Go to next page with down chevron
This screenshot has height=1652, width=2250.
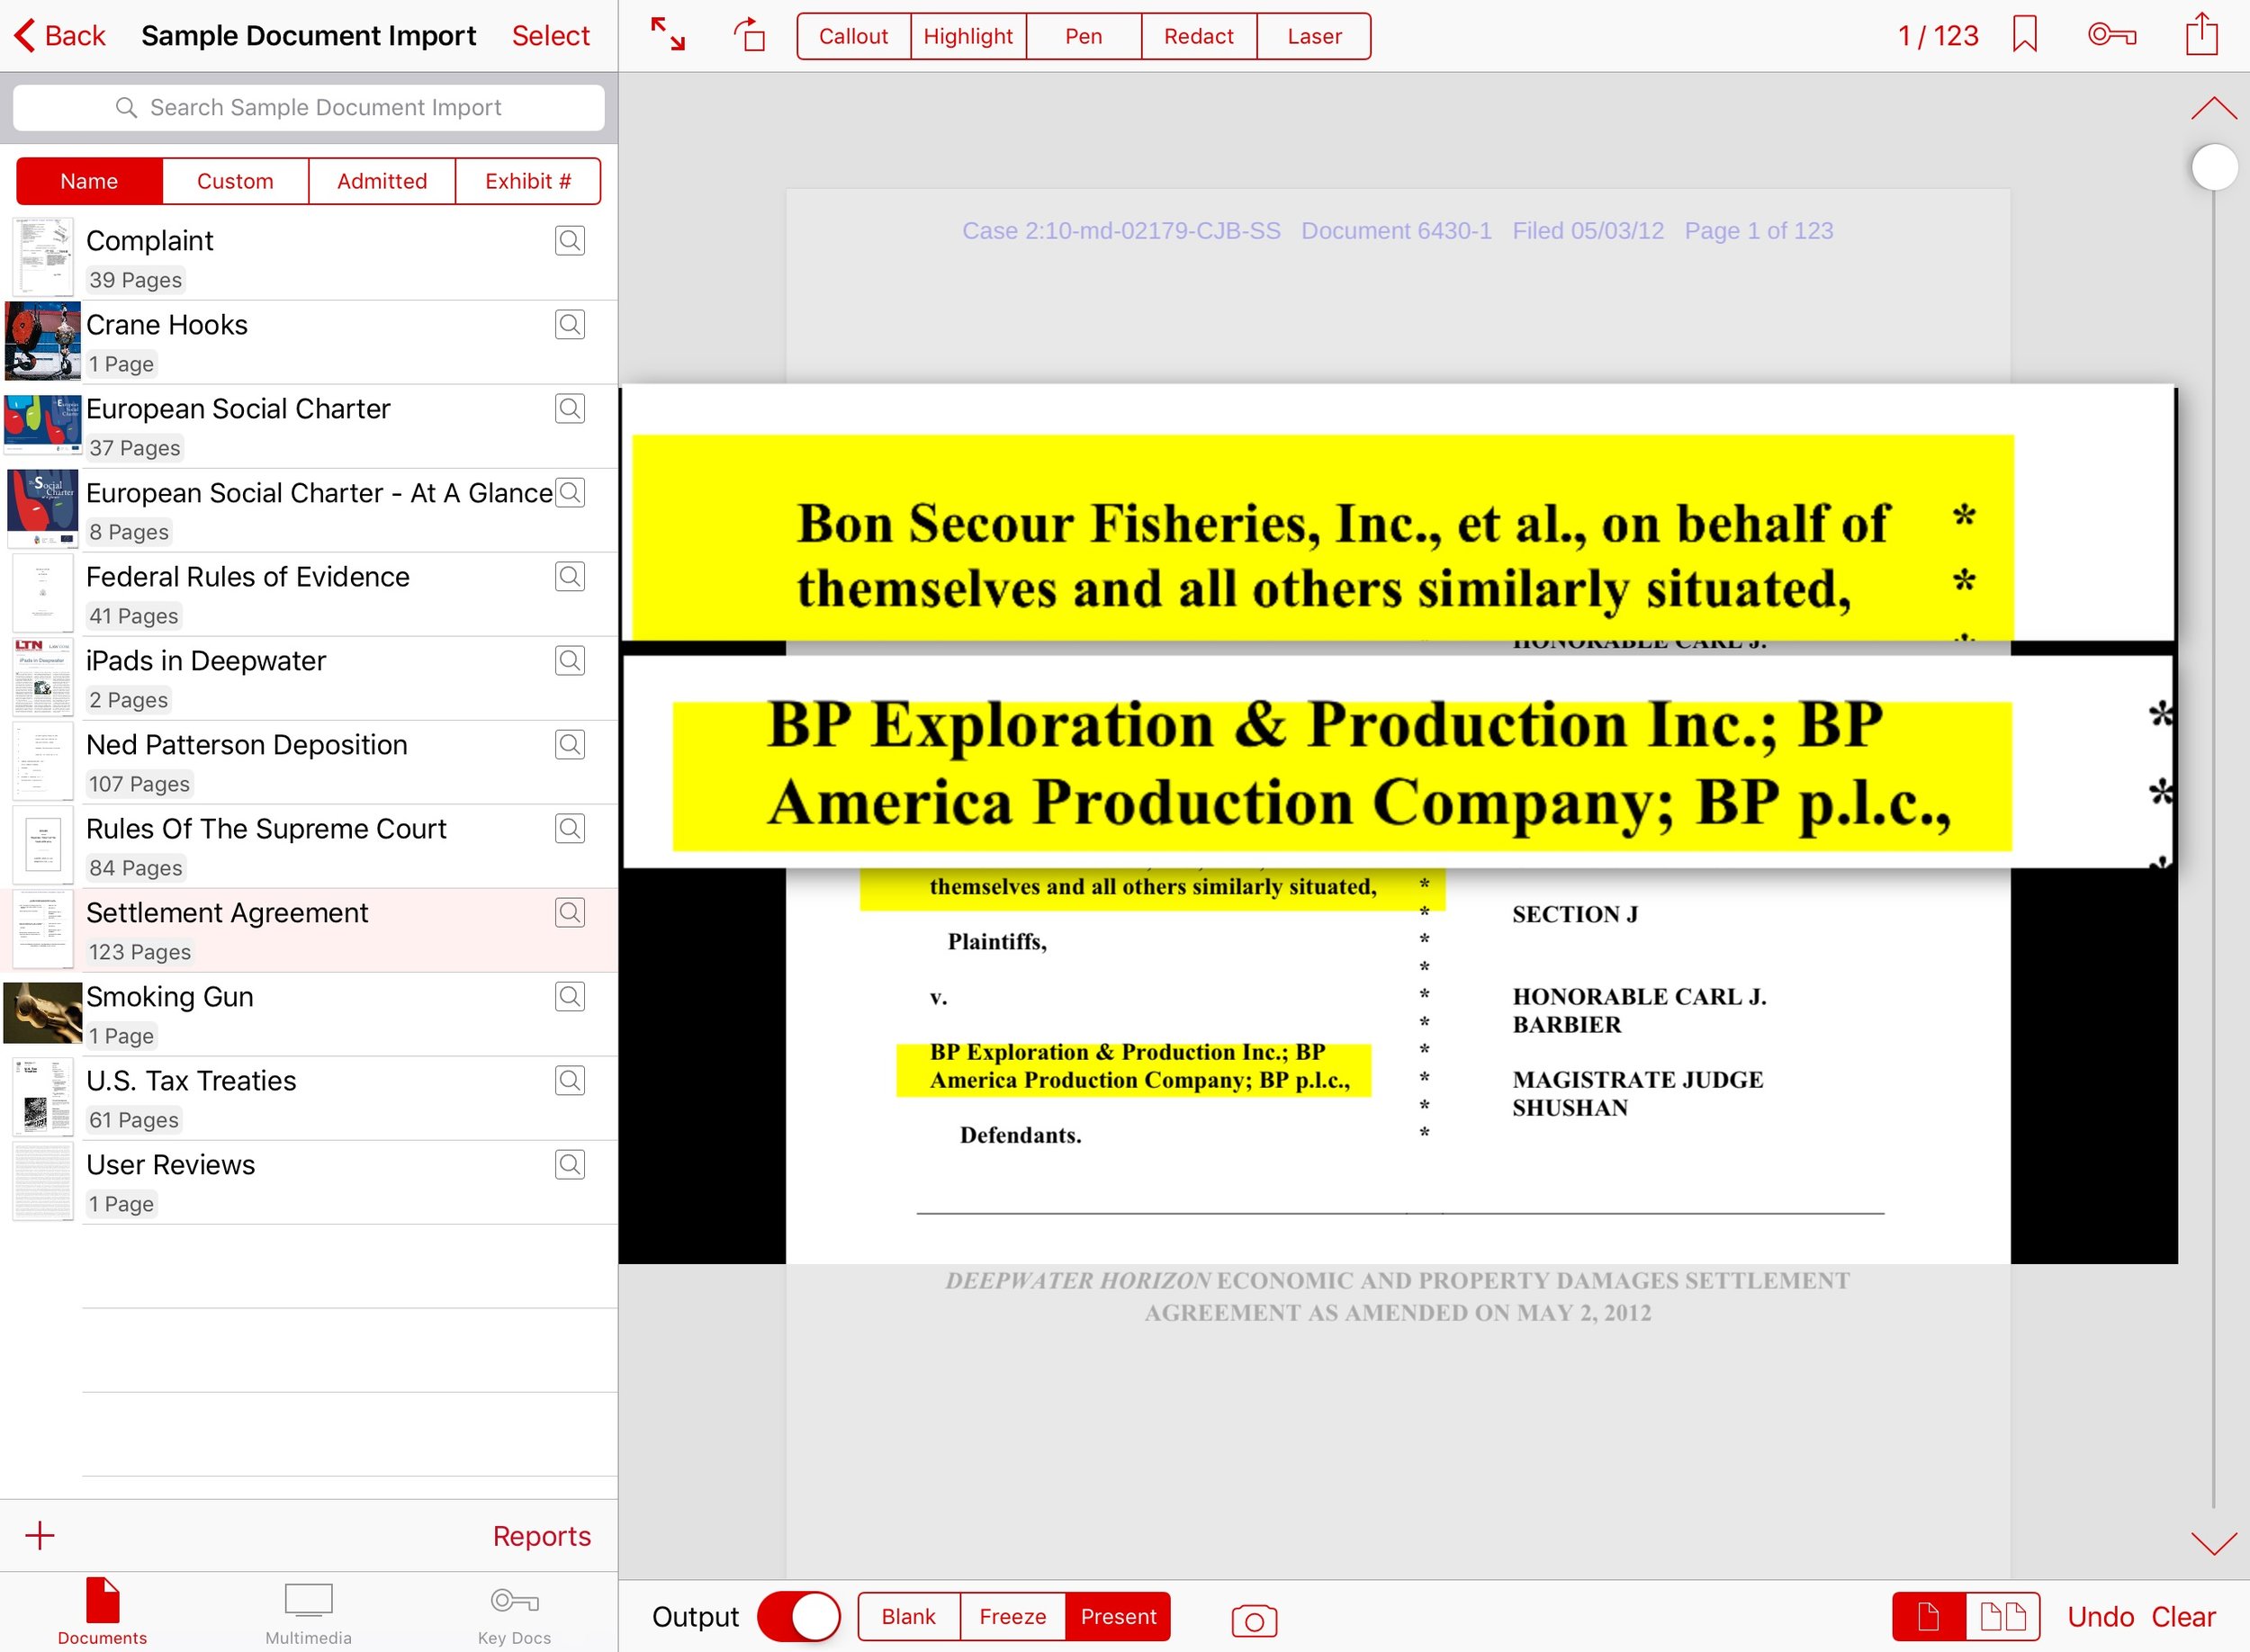coord(2213,1543)
